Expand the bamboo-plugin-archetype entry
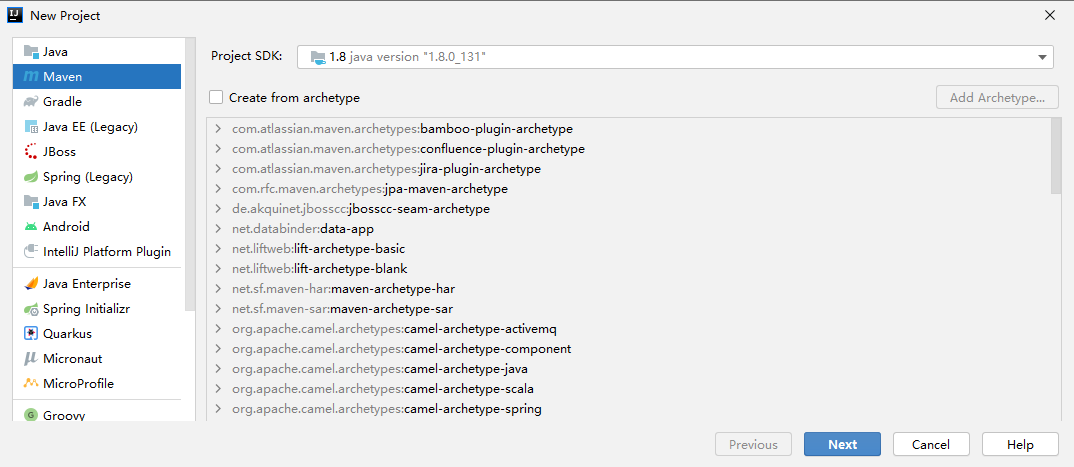Screen dimensions: 1074x467 [x=218, y=129]
